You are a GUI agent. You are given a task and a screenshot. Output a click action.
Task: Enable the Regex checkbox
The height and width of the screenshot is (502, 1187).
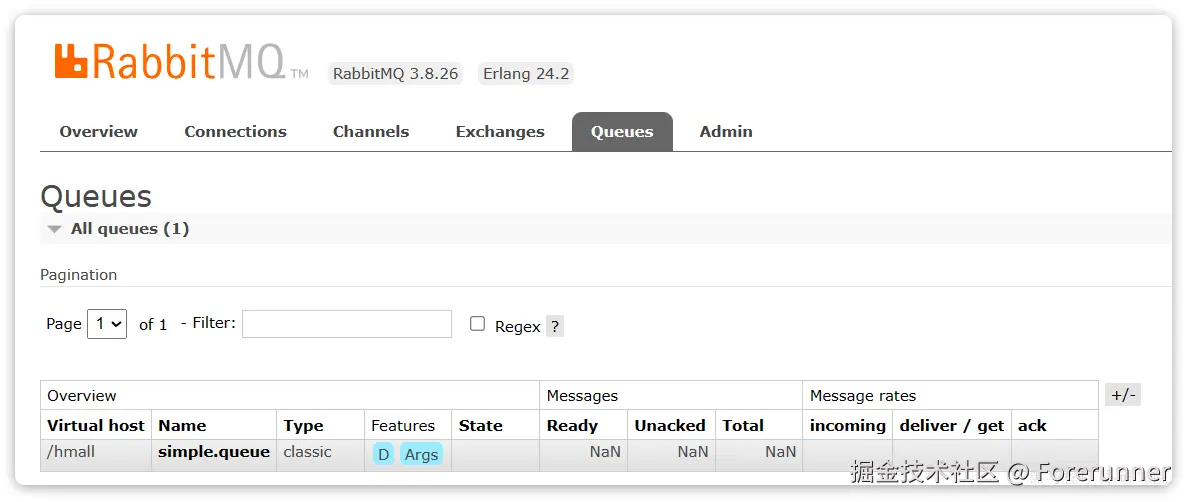[x=478, y=324]
